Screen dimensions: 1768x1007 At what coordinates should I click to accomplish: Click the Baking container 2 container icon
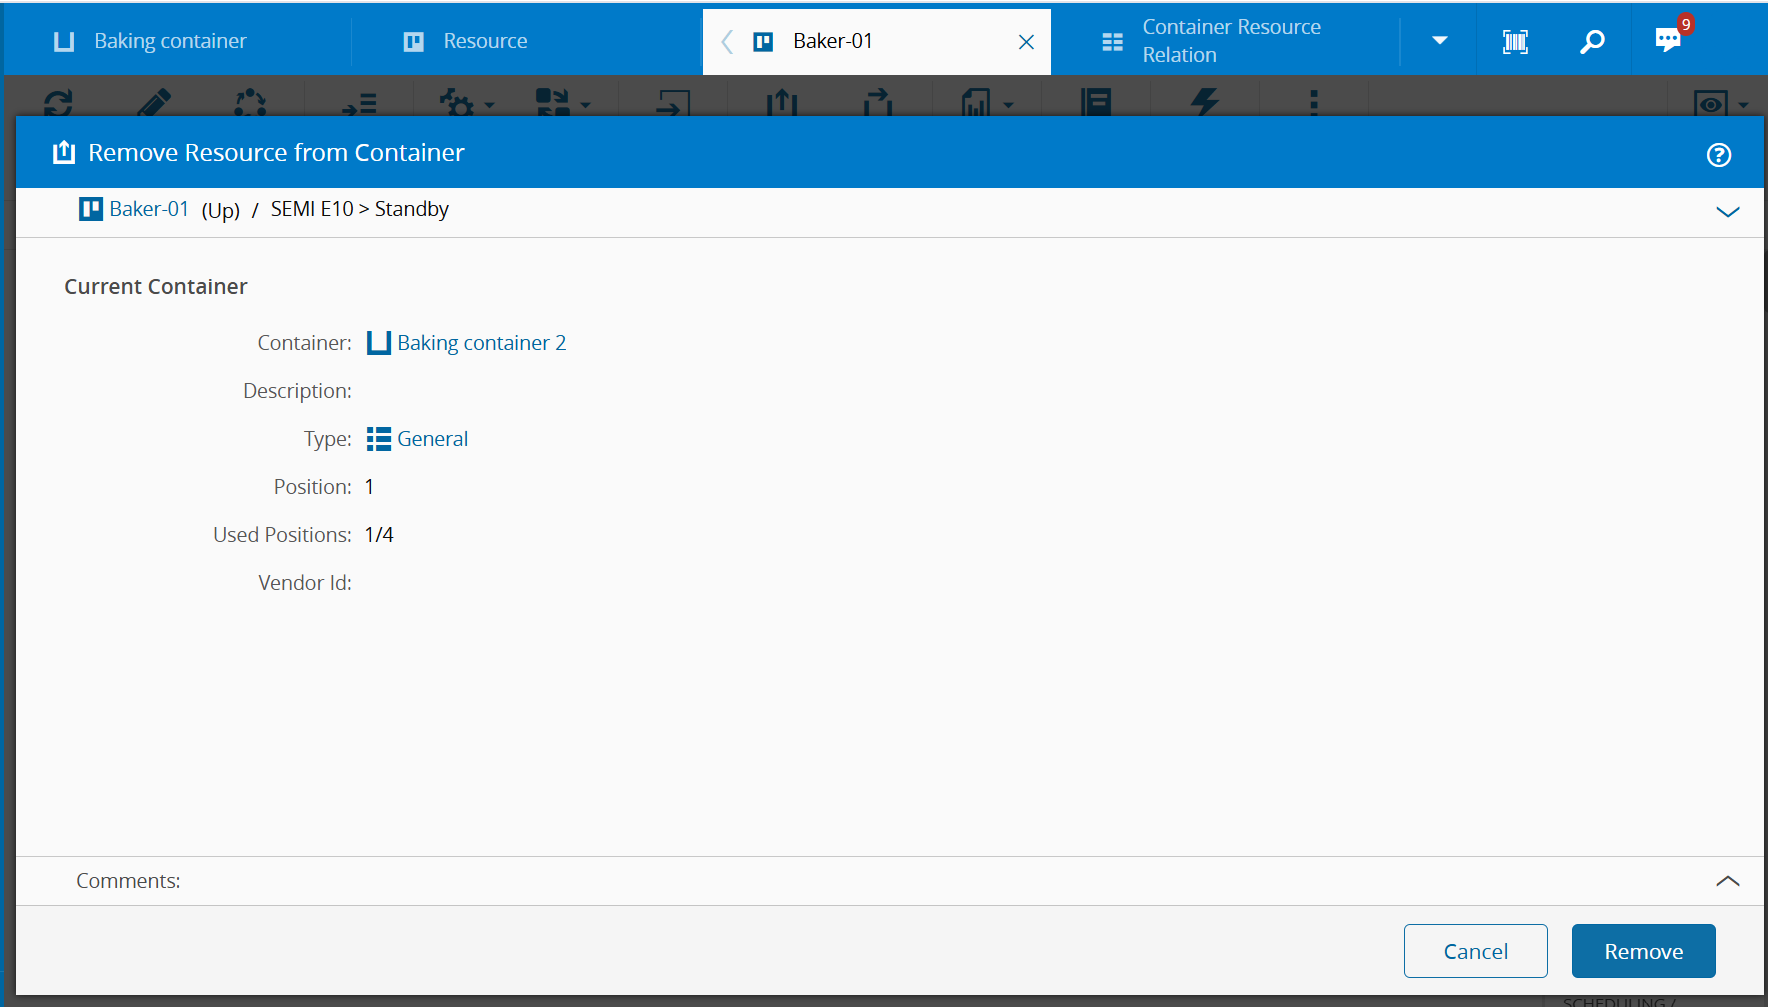[x=379, y=343]
